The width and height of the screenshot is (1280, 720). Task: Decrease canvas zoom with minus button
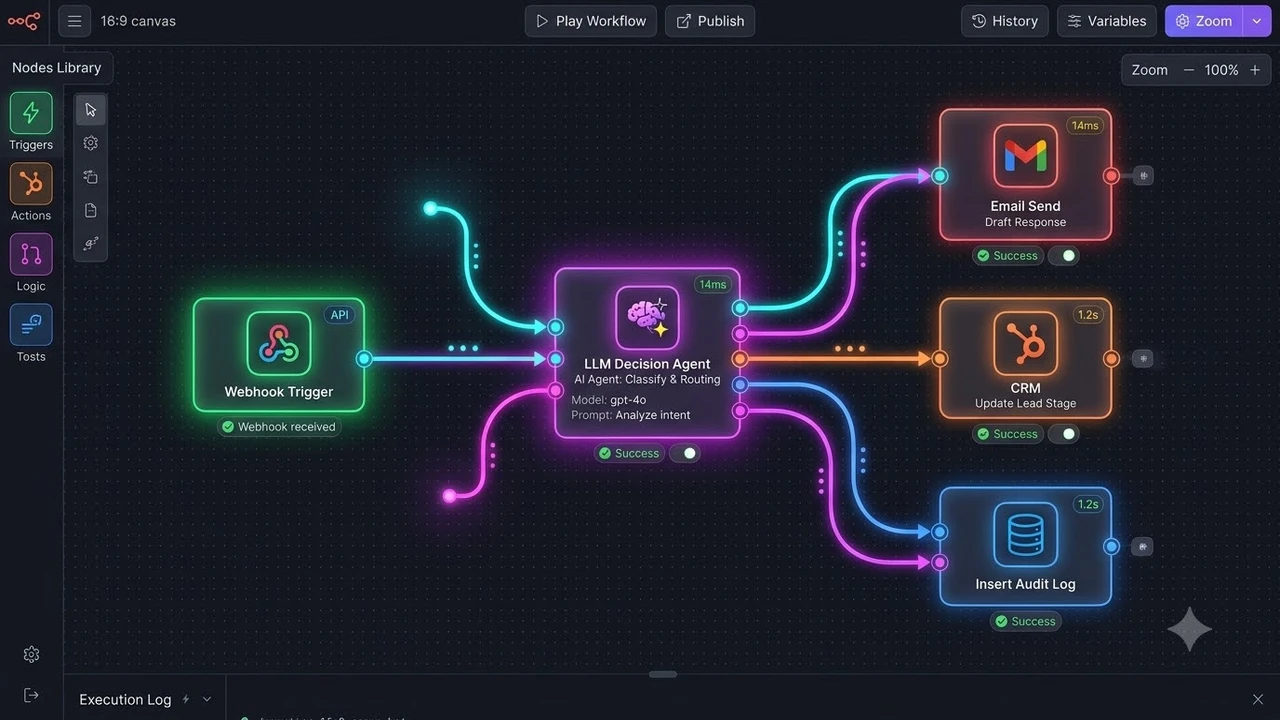pos(1189,70)
